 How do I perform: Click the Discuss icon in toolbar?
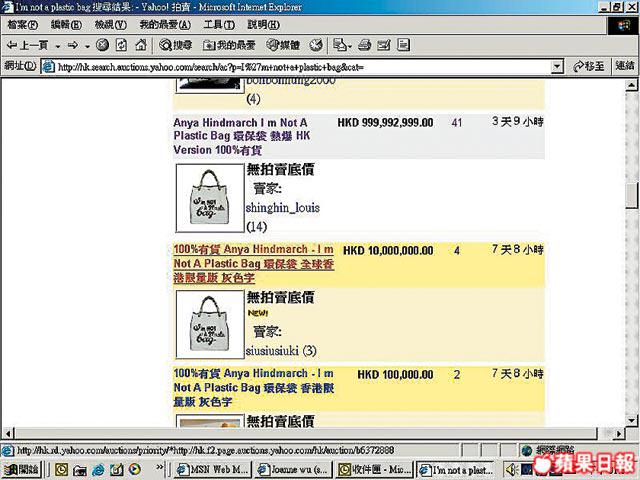pyautogui.click(x=403, y=45)
